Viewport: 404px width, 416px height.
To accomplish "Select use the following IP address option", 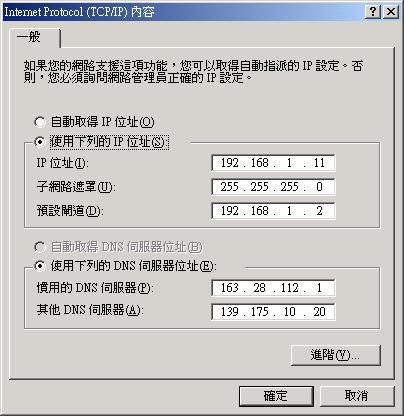I will coord(40,142).
